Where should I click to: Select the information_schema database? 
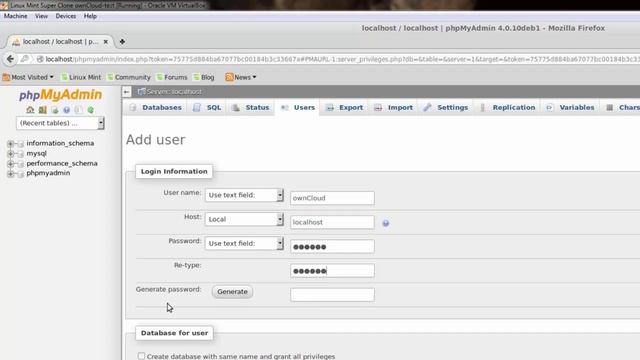pyautogui.click(x=60, y=143)
